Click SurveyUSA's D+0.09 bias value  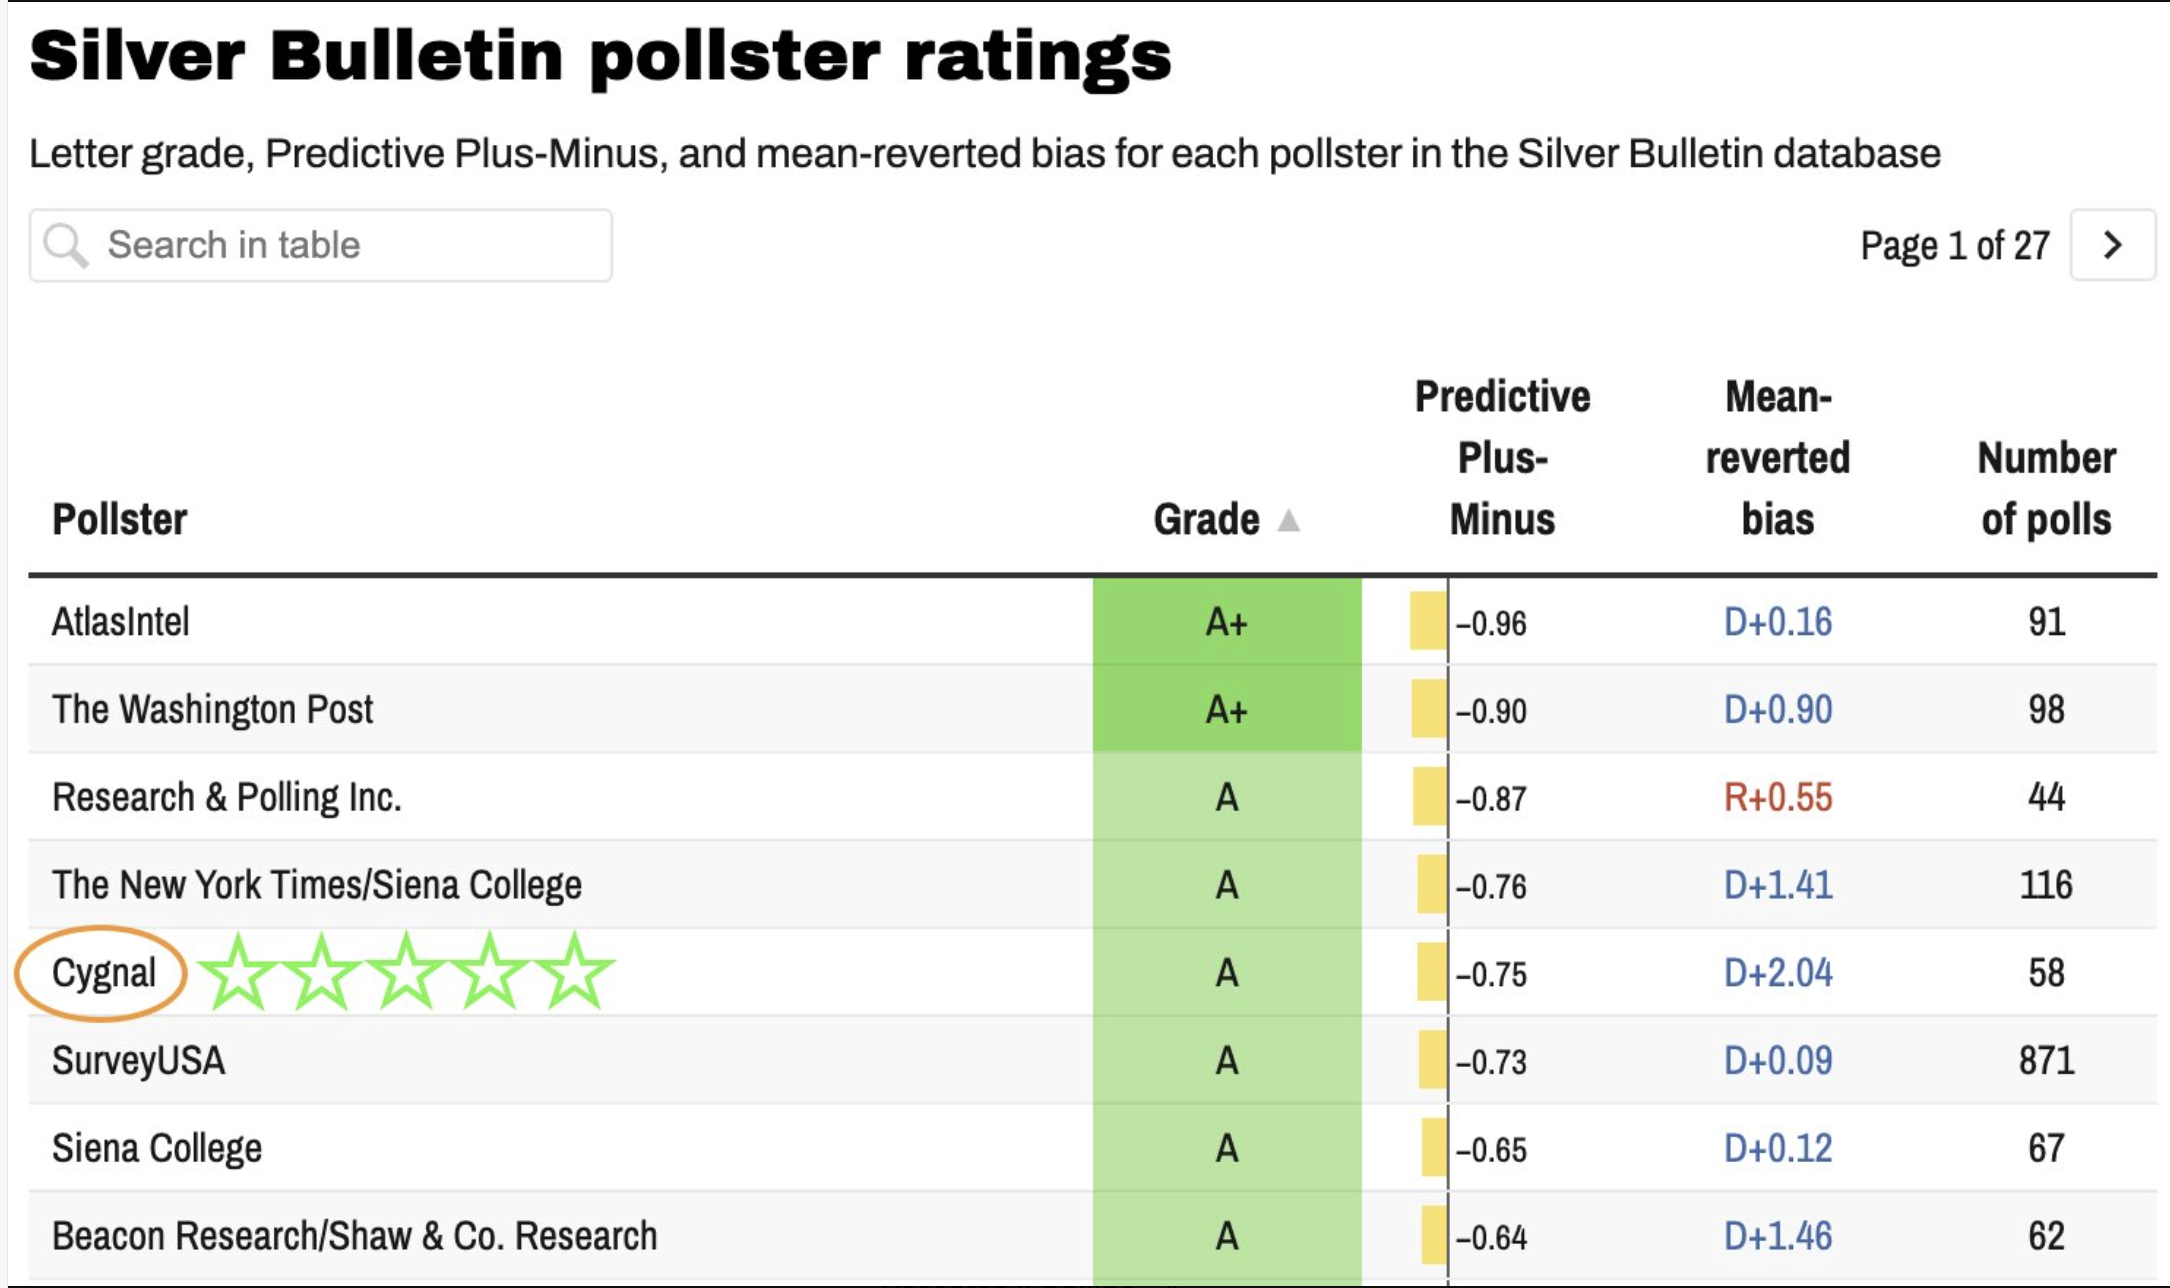[1777, 1061]
